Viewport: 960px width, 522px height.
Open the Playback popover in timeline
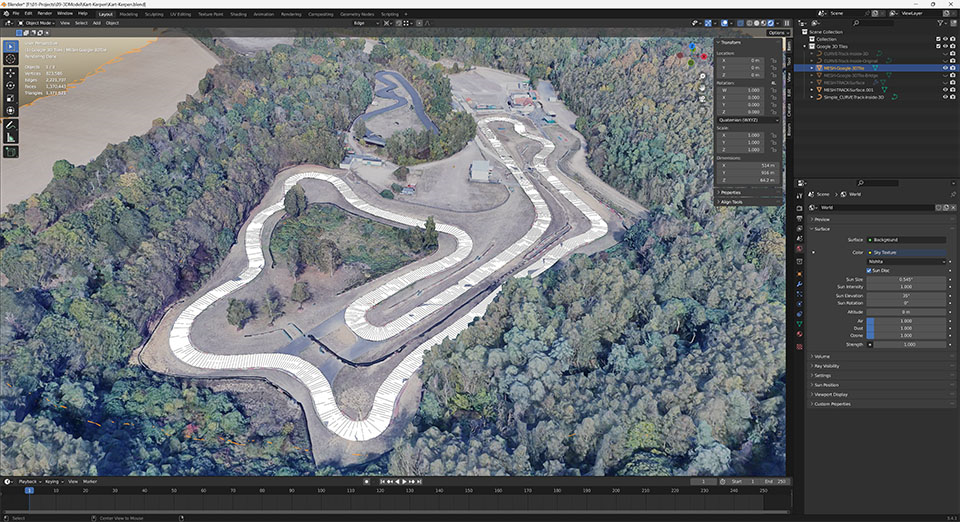pyautogui.click(x=28, y=482)
